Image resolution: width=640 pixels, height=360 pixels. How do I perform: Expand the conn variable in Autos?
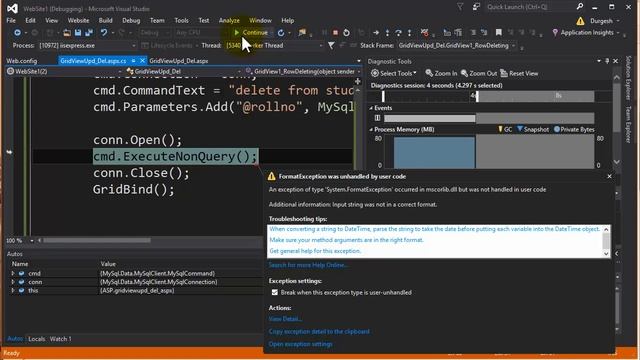tap(13, 282)
